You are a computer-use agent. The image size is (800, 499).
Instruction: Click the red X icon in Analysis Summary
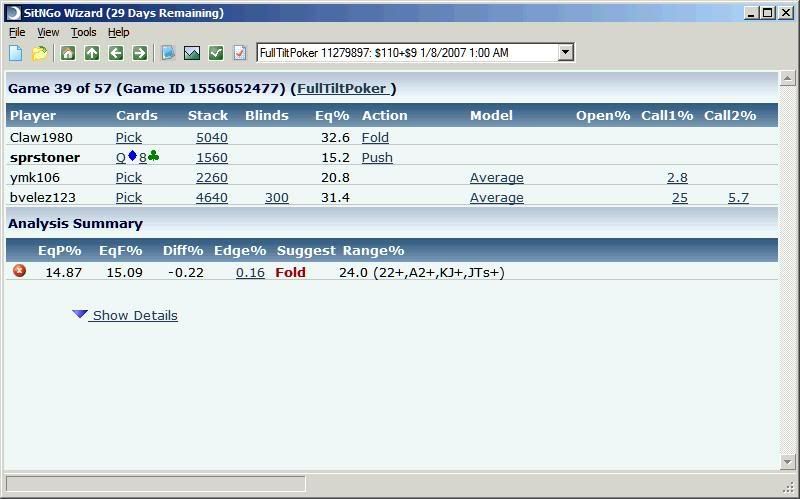point(19,271)
